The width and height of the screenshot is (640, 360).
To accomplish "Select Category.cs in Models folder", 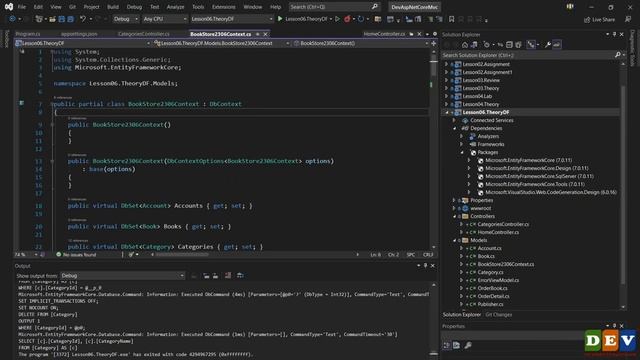I will [x=490, y=272].
